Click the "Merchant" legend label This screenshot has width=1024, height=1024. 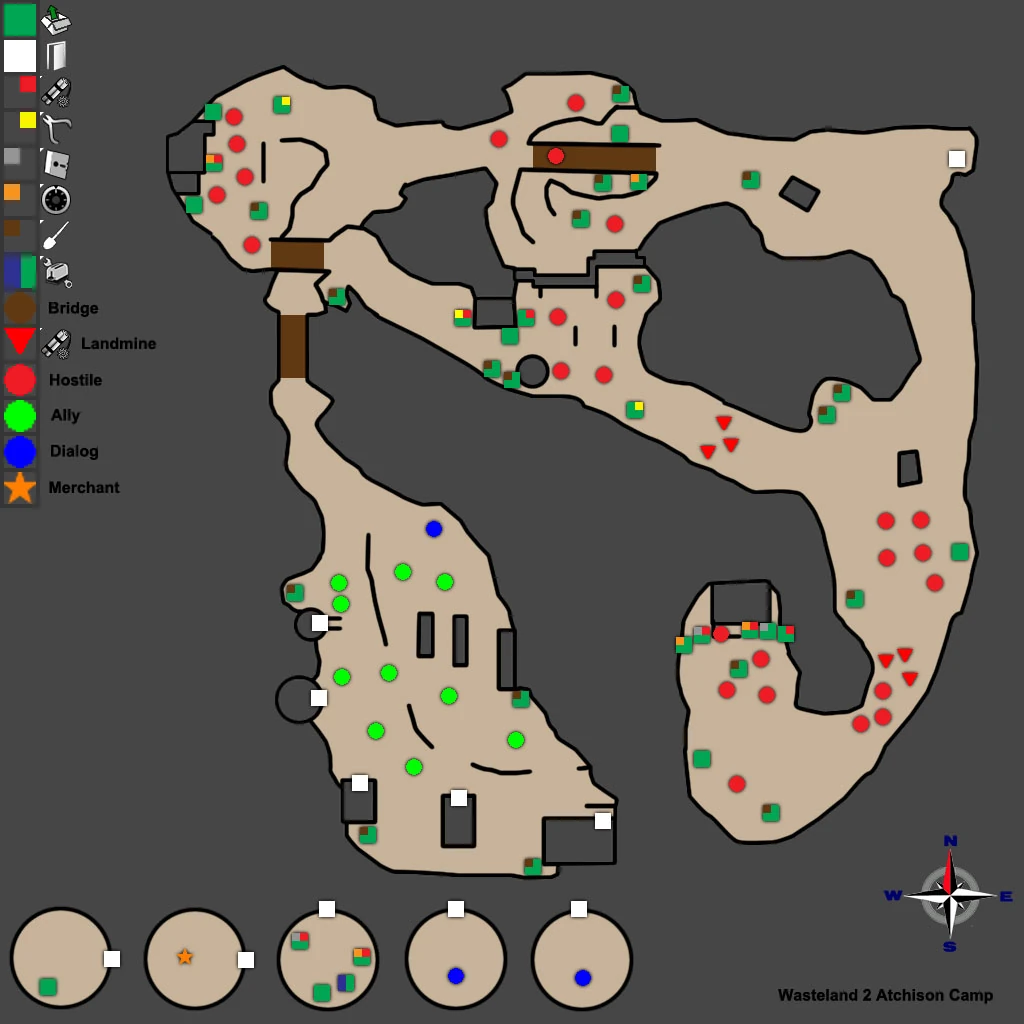84,488
